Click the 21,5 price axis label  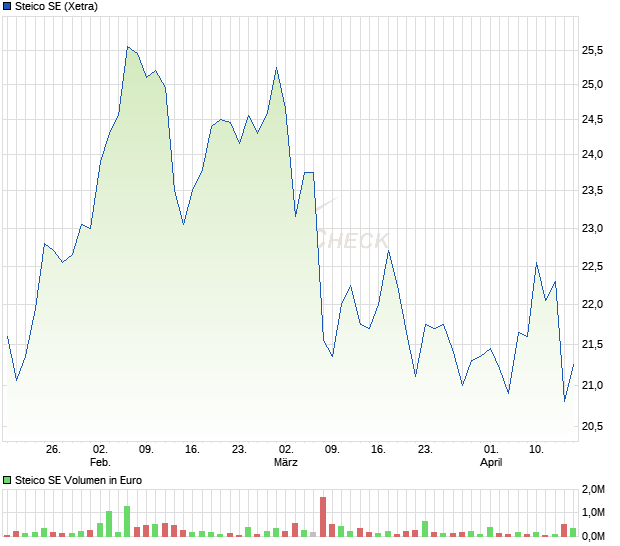tap(592, 344)
